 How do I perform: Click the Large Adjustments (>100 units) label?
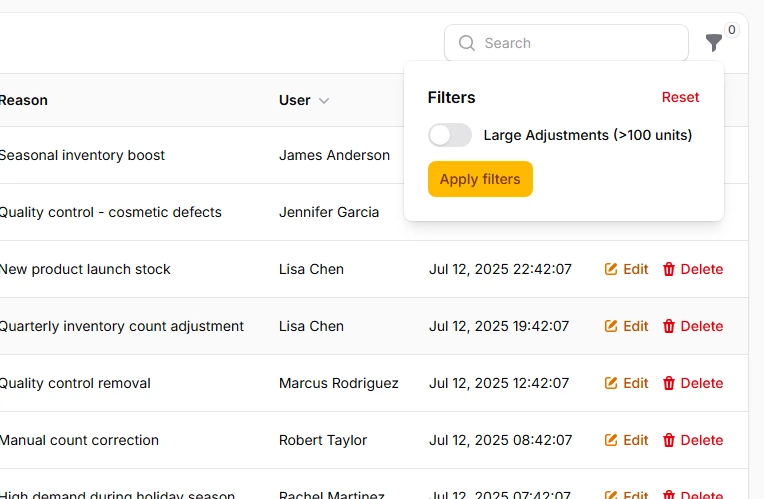tap(588, 135)
